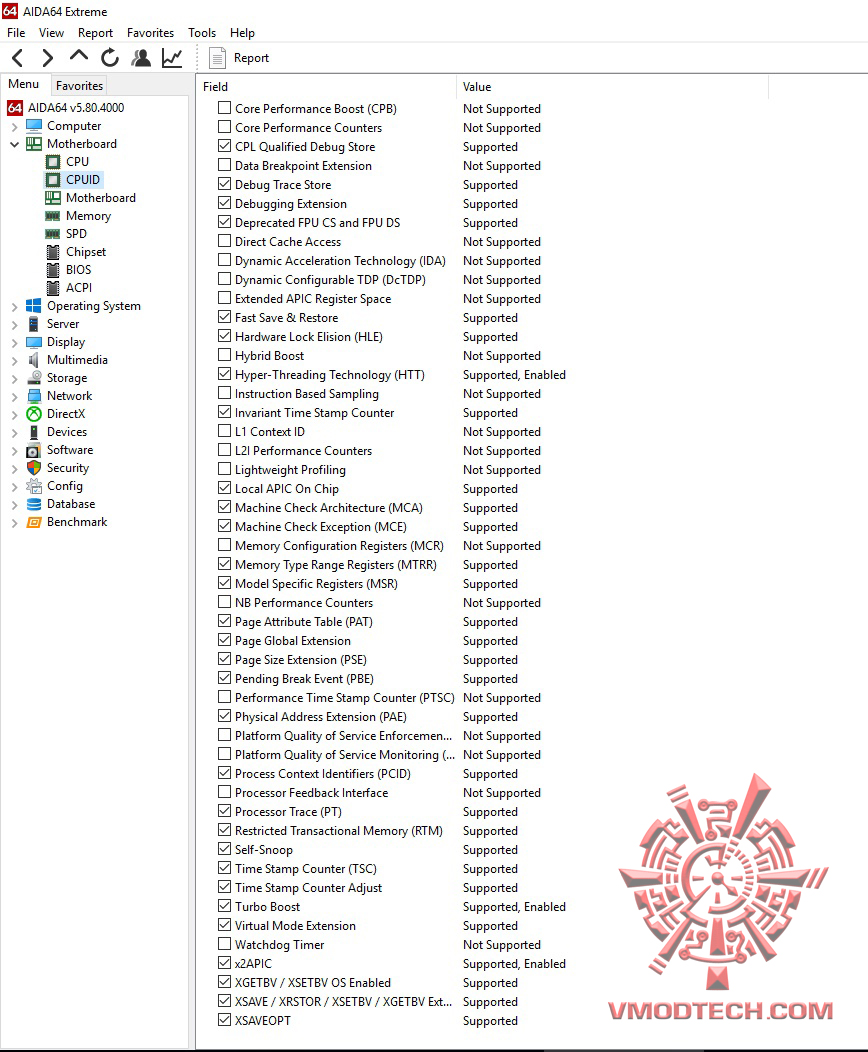Screen dimensions: 868x1052
Task: Select the Computer tree icon
Action: tap(34, 125)
